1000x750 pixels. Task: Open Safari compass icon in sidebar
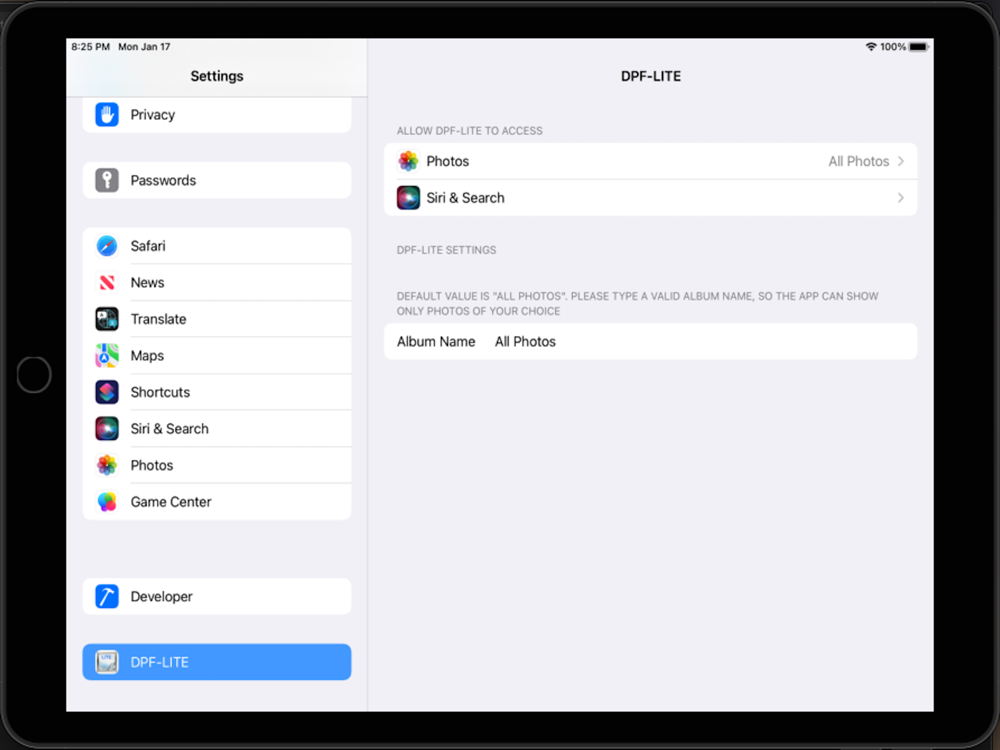tap(107, 246)
